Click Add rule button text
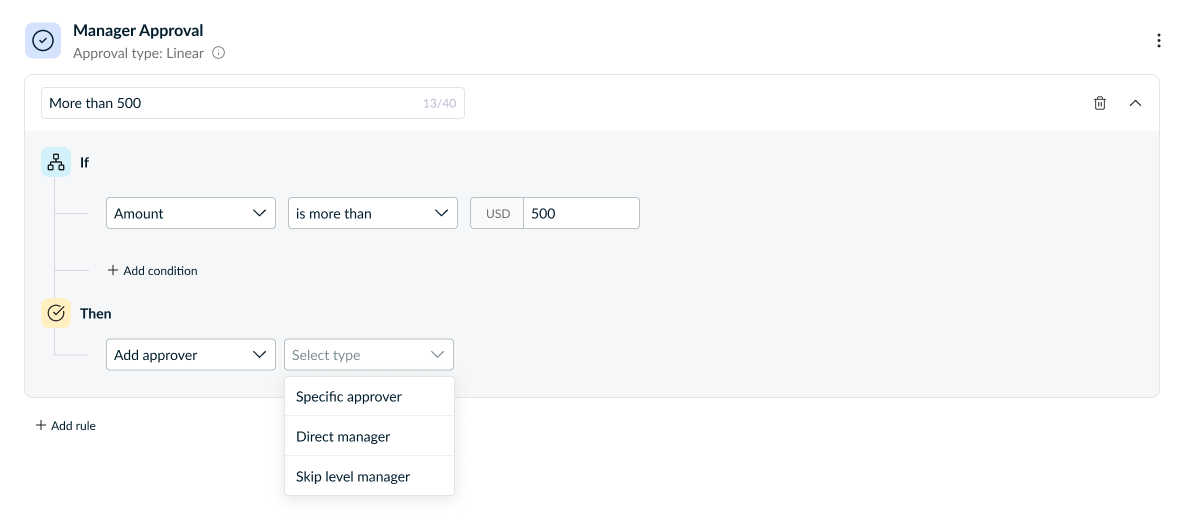 pos(73,426)
